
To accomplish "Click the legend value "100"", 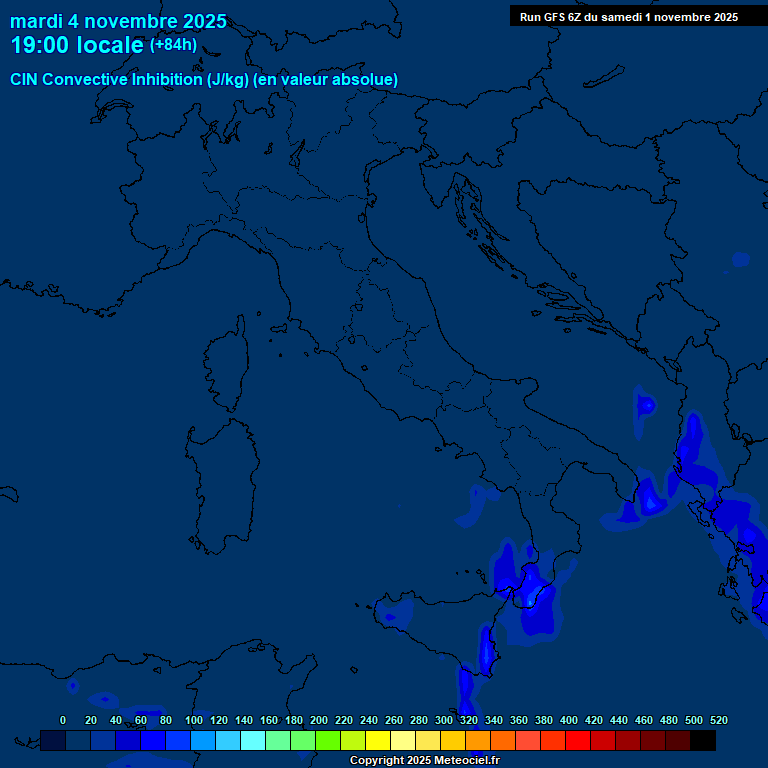I will click(x=193, y=720).
